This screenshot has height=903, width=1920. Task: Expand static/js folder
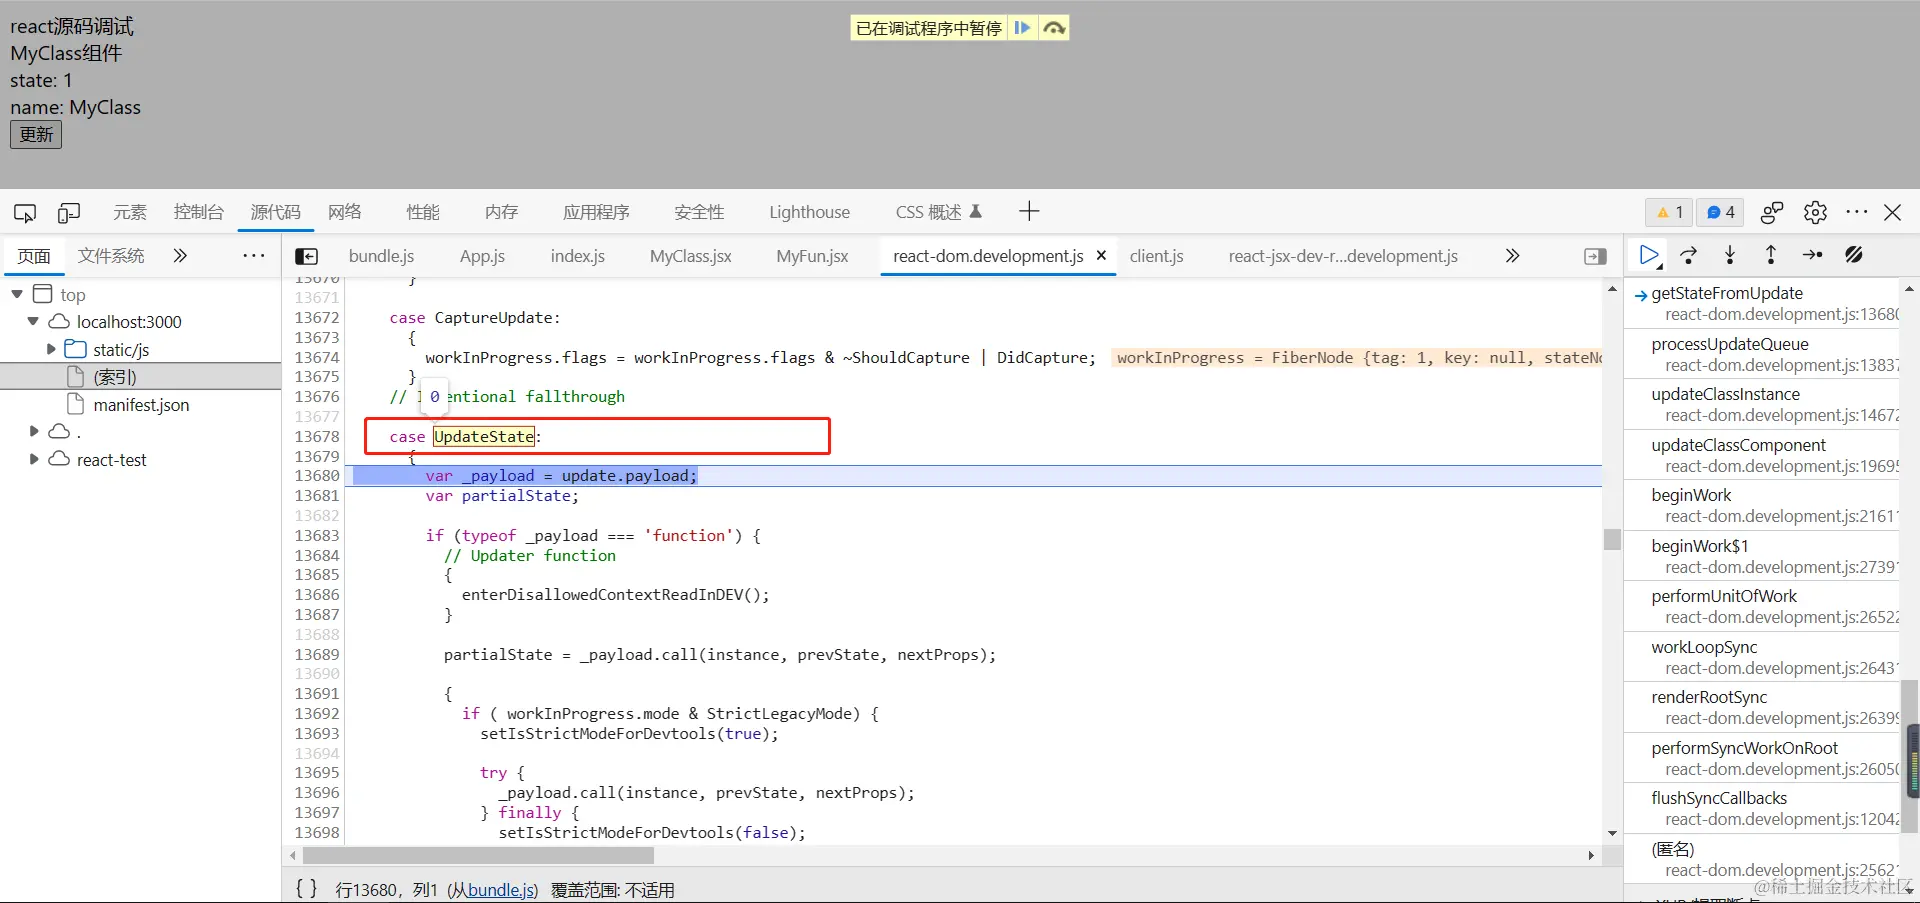51,349
